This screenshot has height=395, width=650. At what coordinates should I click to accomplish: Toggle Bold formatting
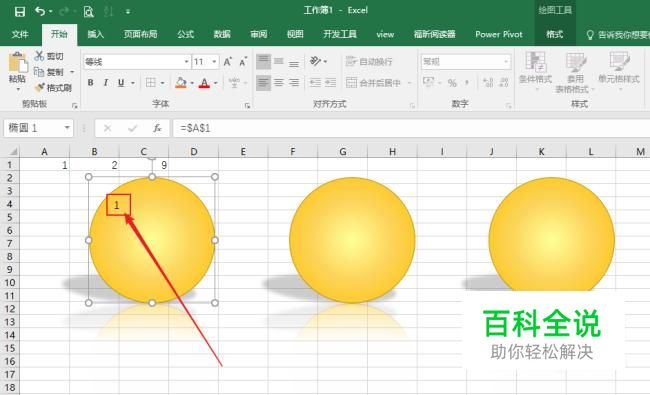tap(90, 82)
